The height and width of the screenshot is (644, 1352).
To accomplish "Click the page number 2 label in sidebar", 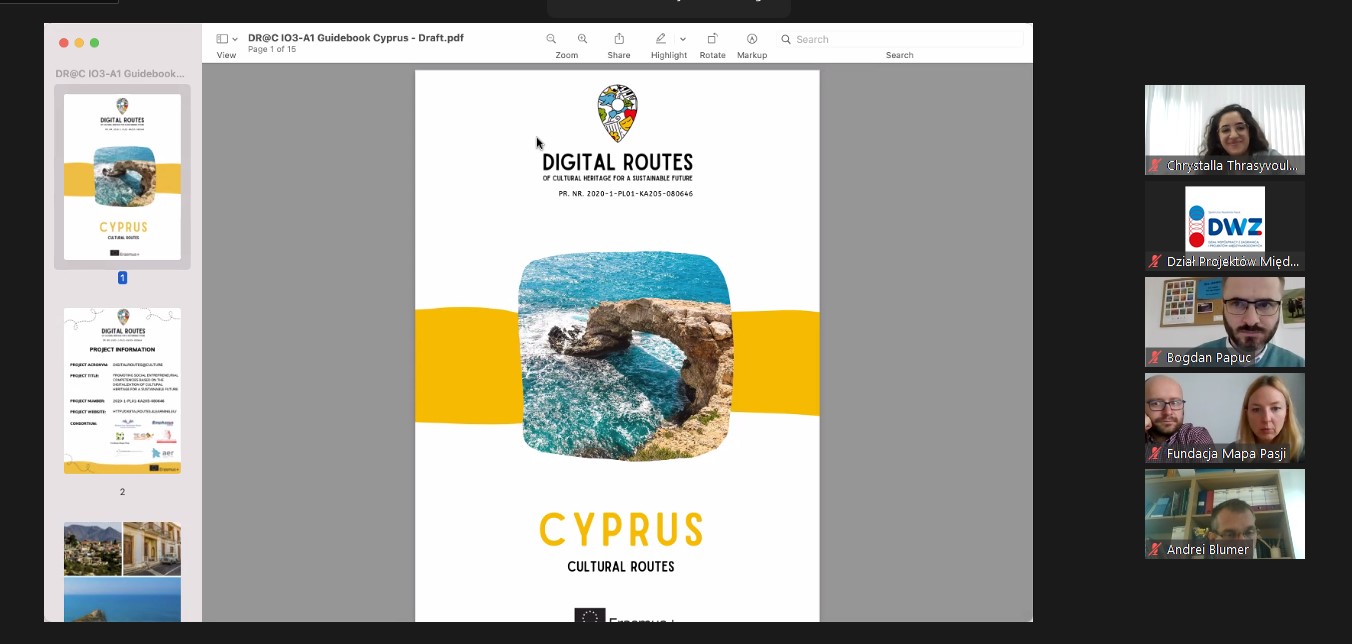I will coord(122,492).
